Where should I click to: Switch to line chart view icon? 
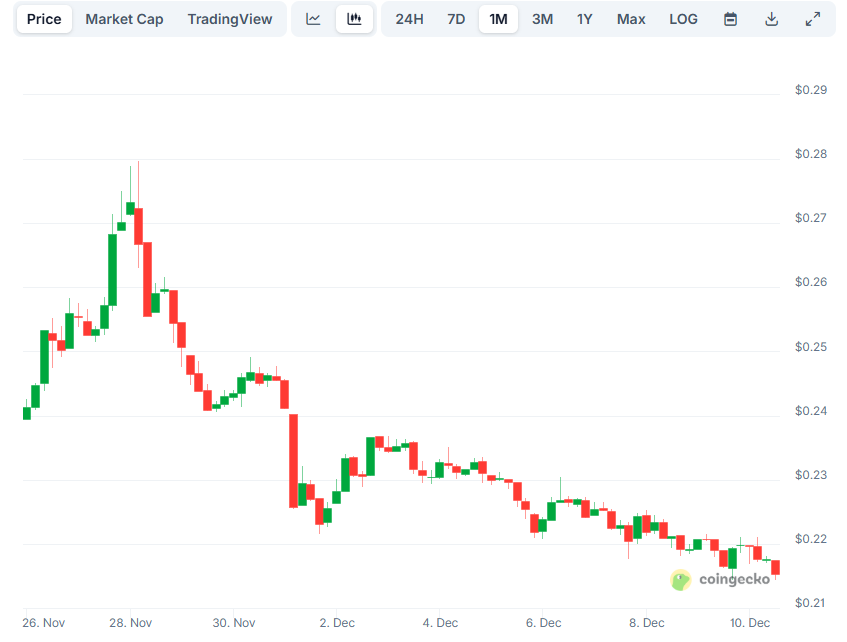point(313,19)
